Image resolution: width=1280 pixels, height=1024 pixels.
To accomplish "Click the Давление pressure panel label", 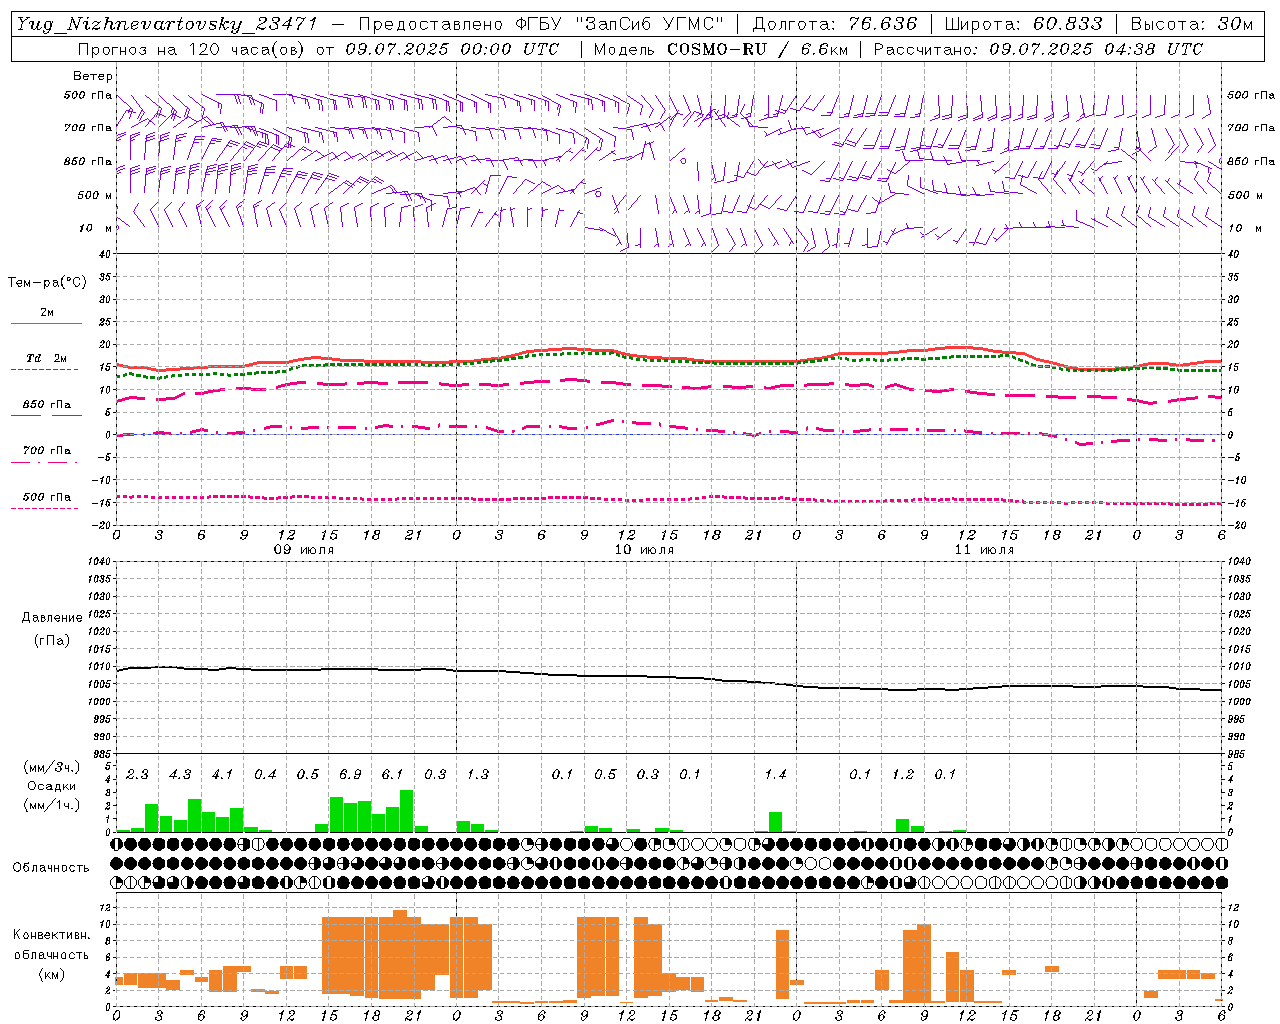I will pyautogui.click(x=52, y=618).
